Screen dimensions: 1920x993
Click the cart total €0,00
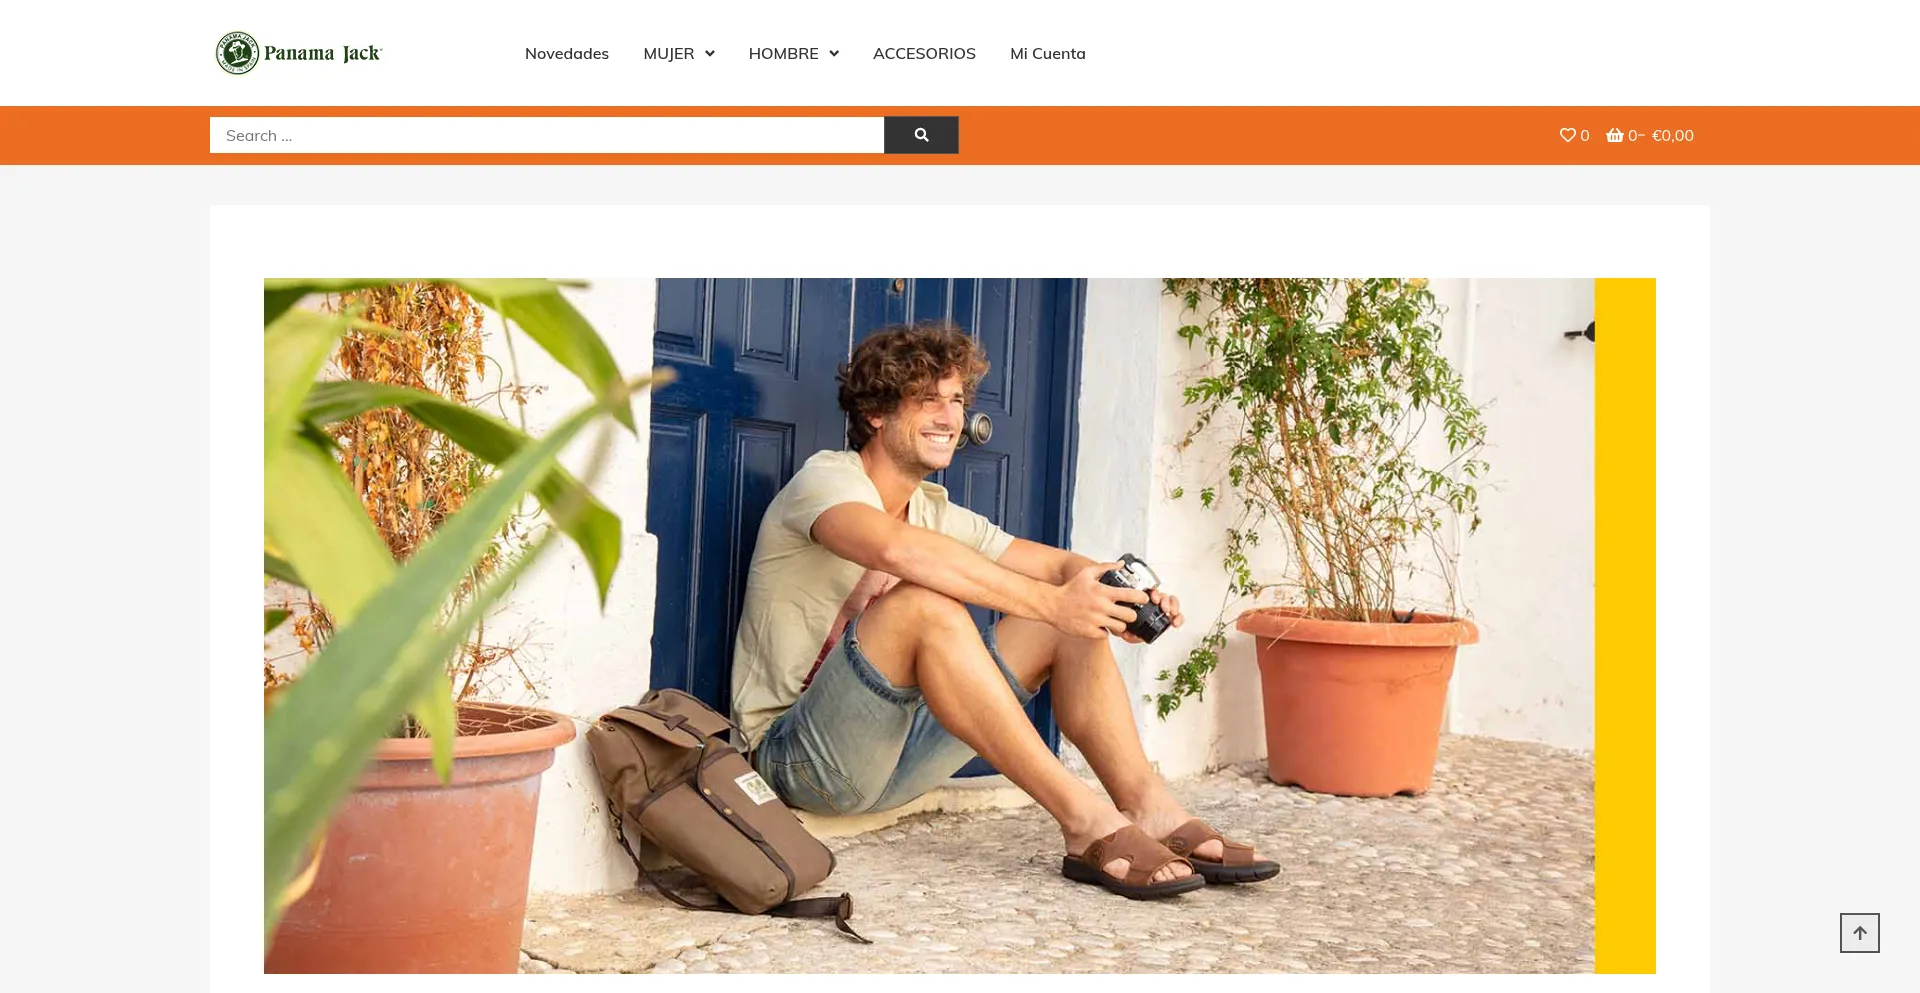point(1672,135)
